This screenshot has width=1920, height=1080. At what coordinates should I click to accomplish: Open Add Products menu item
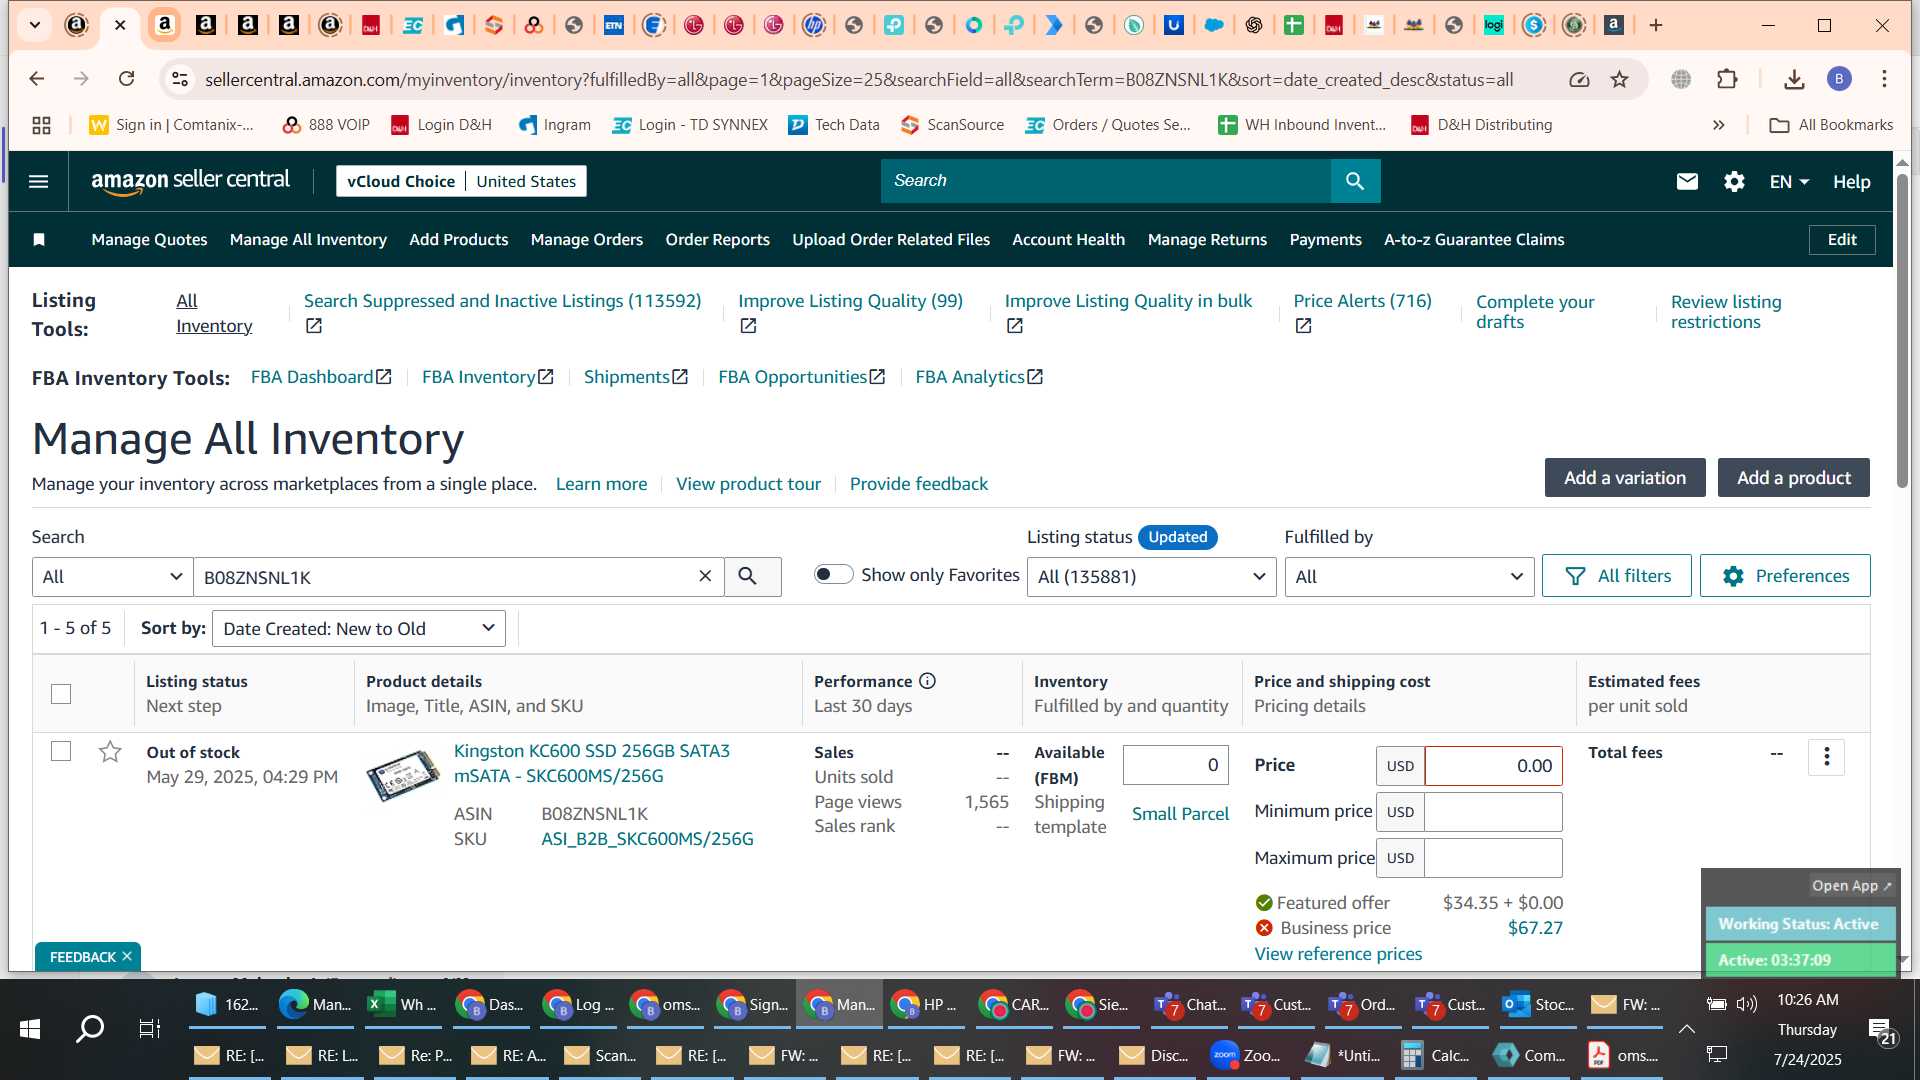pos(458,239)
